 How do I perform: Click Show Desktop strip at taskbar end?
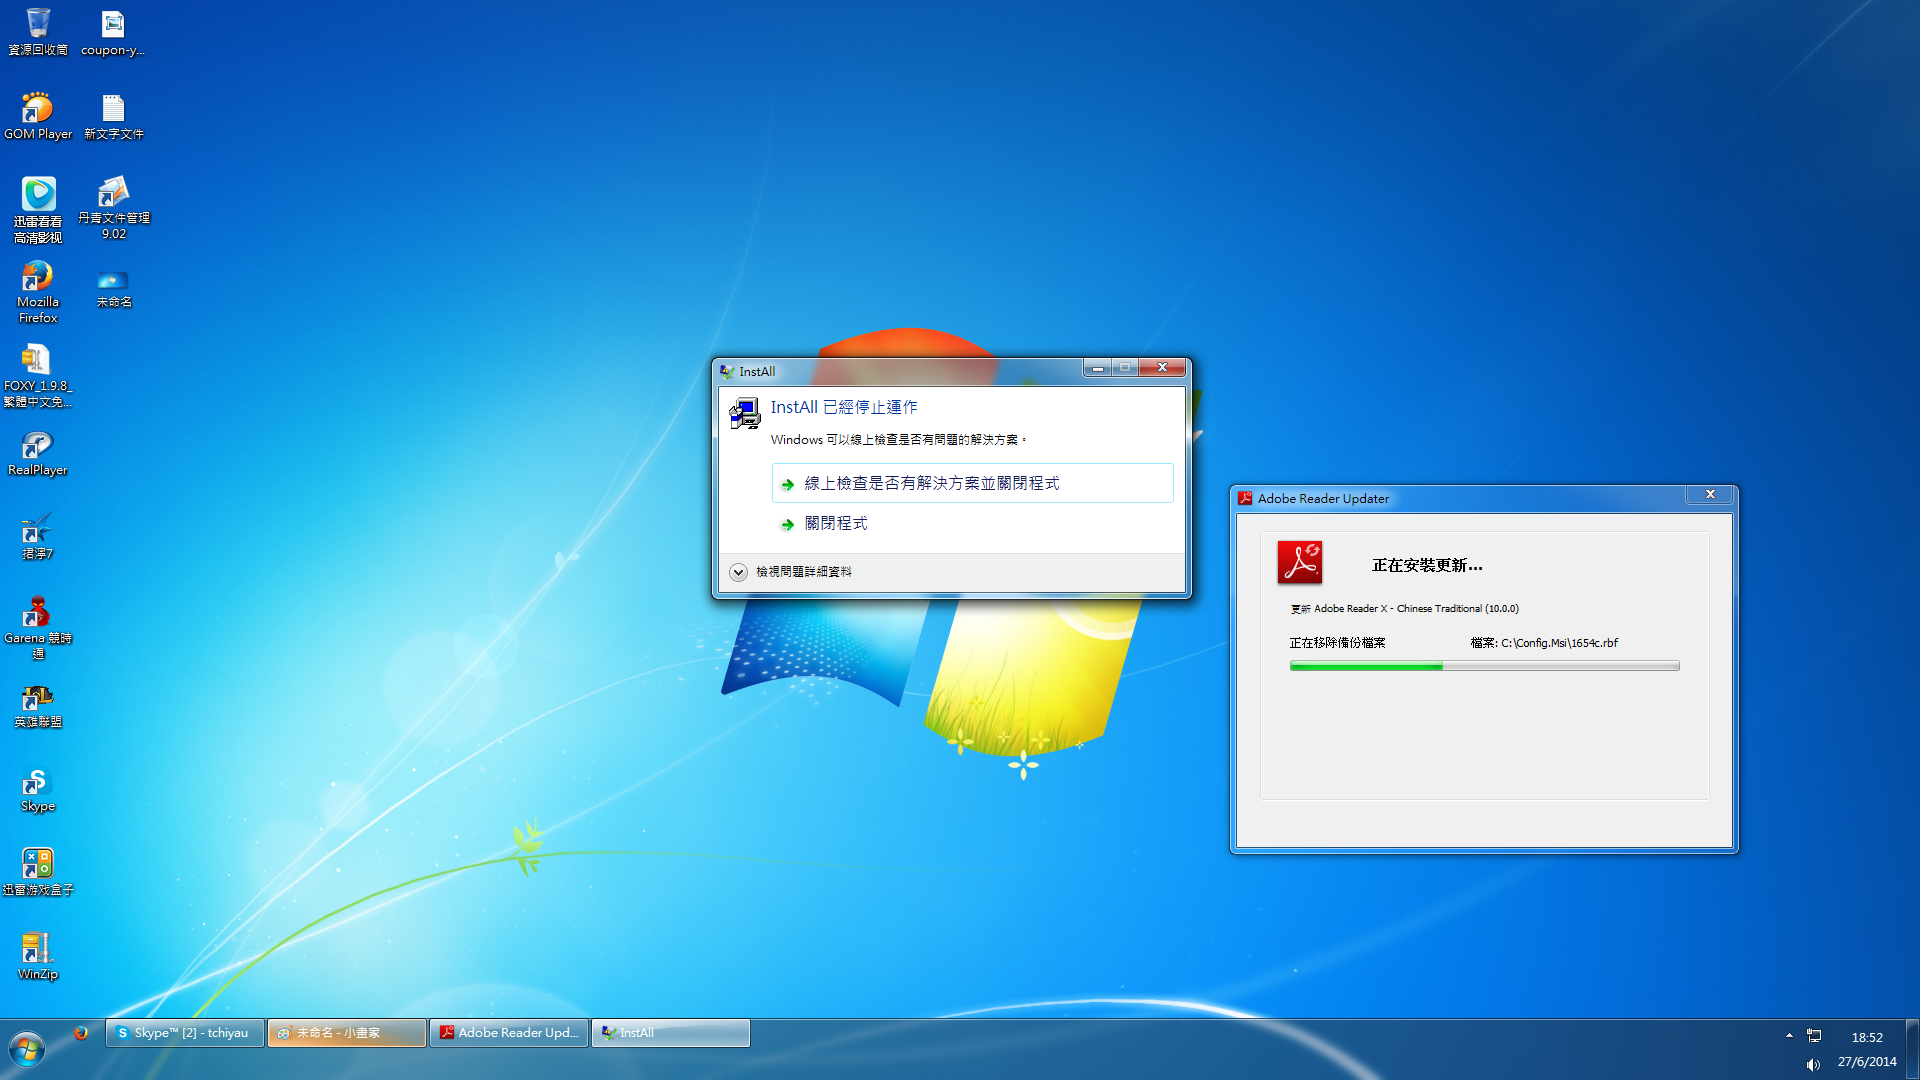tap(1912, 1049)
